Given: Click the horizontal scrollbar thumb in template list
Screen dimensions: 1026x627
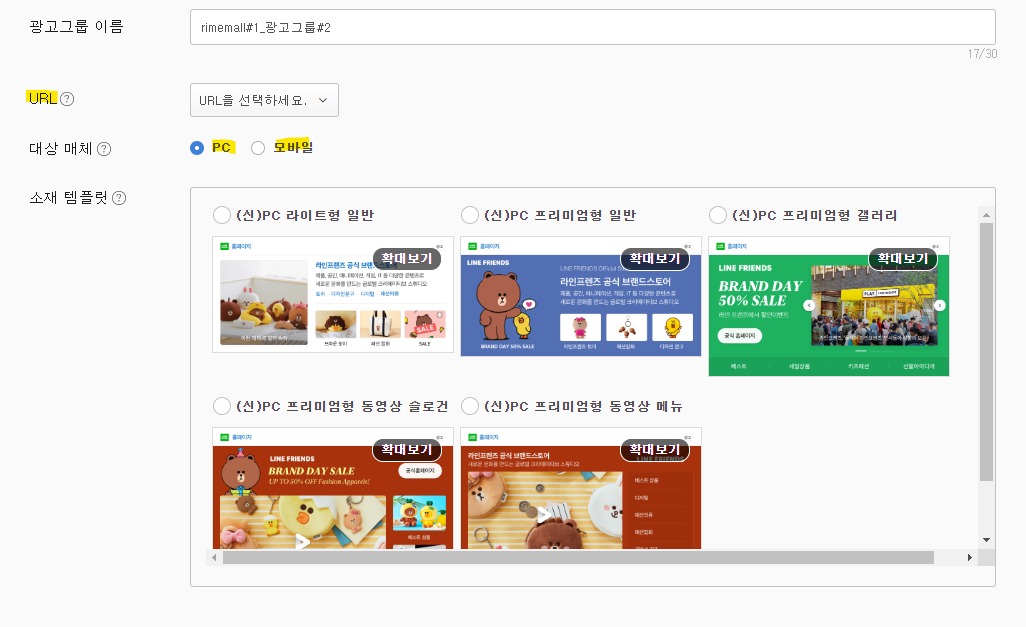Looking at the screenshot, I should 578,558.
